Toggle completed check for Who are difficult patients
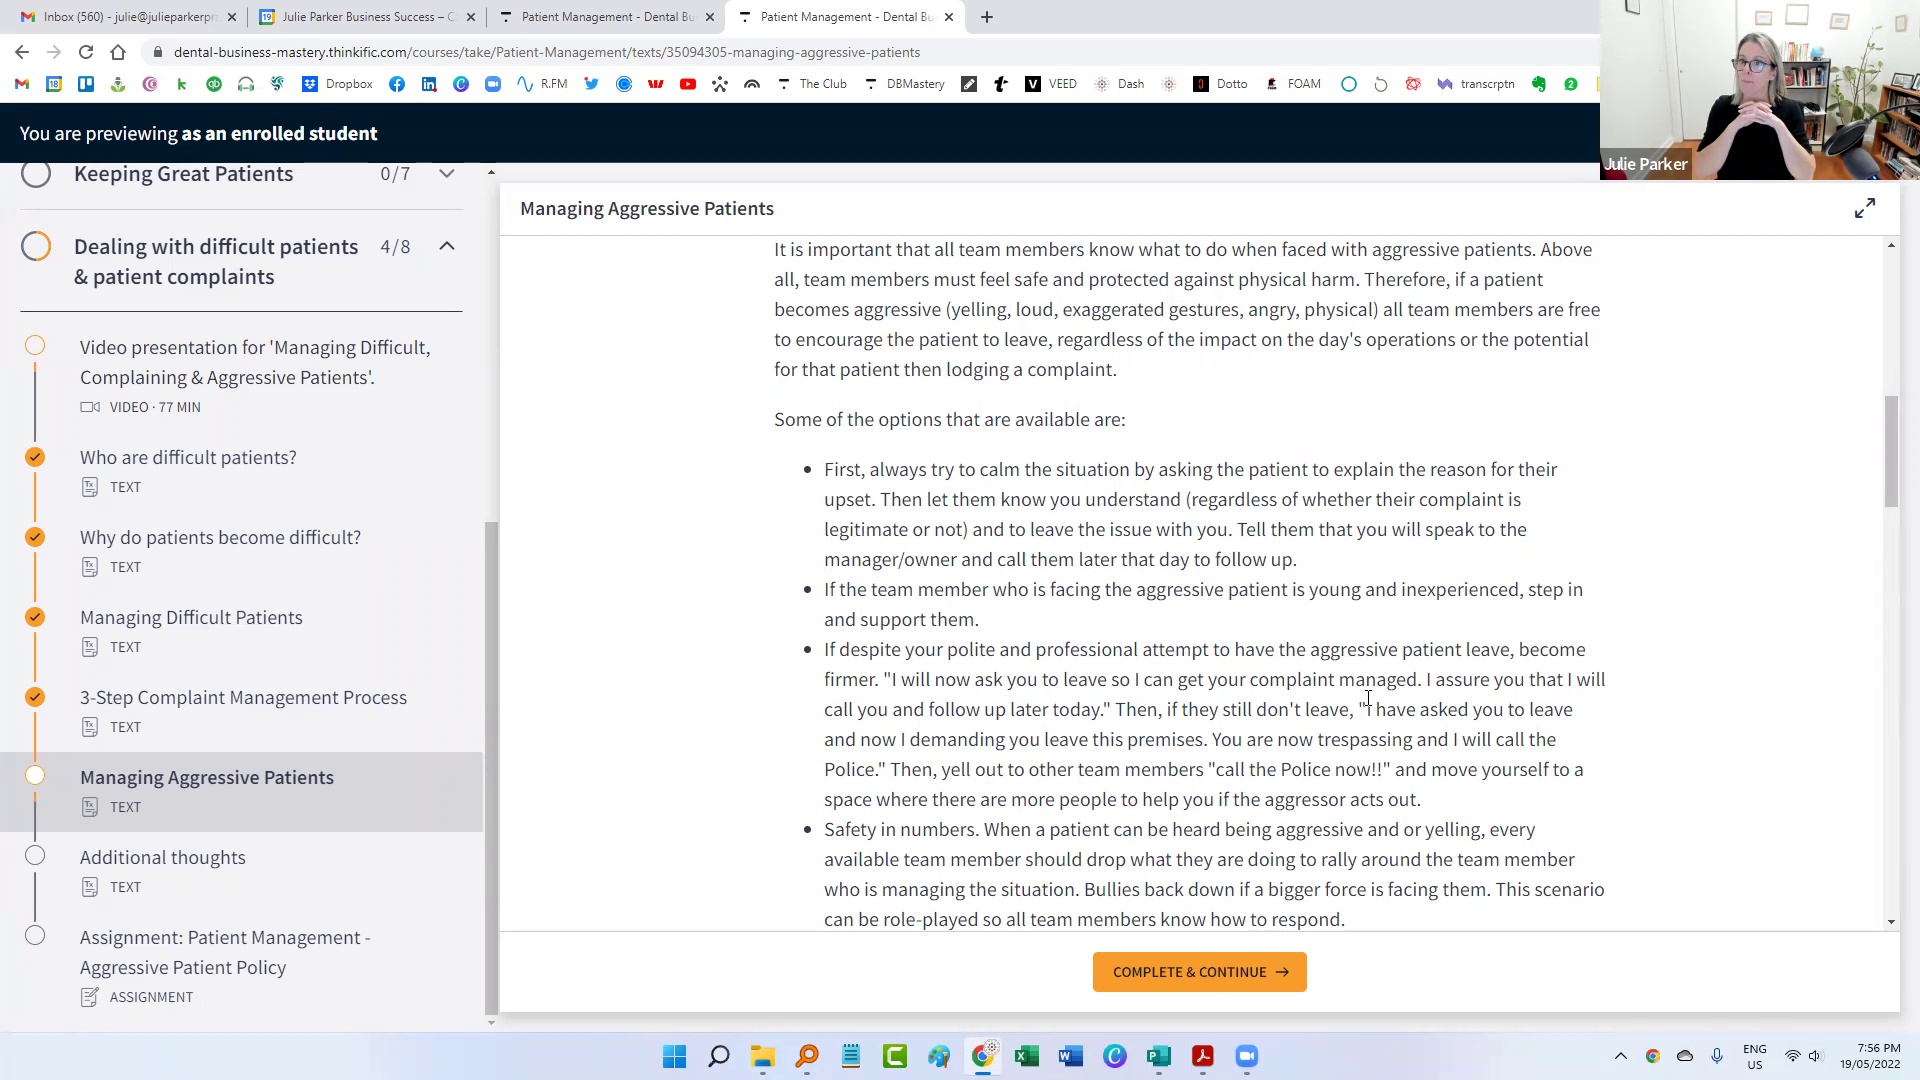Screen dimensions: 1920x1080 tap(35, 457)
